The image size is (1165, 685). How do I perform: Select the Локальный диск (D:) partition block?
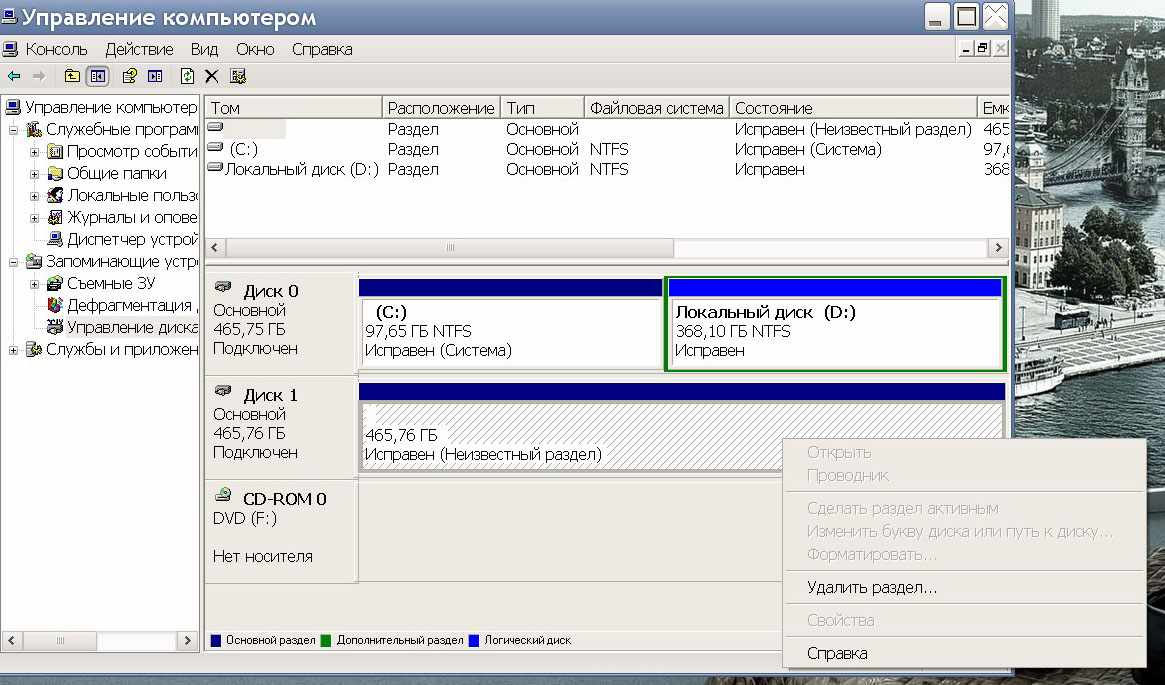coord(835,332)
